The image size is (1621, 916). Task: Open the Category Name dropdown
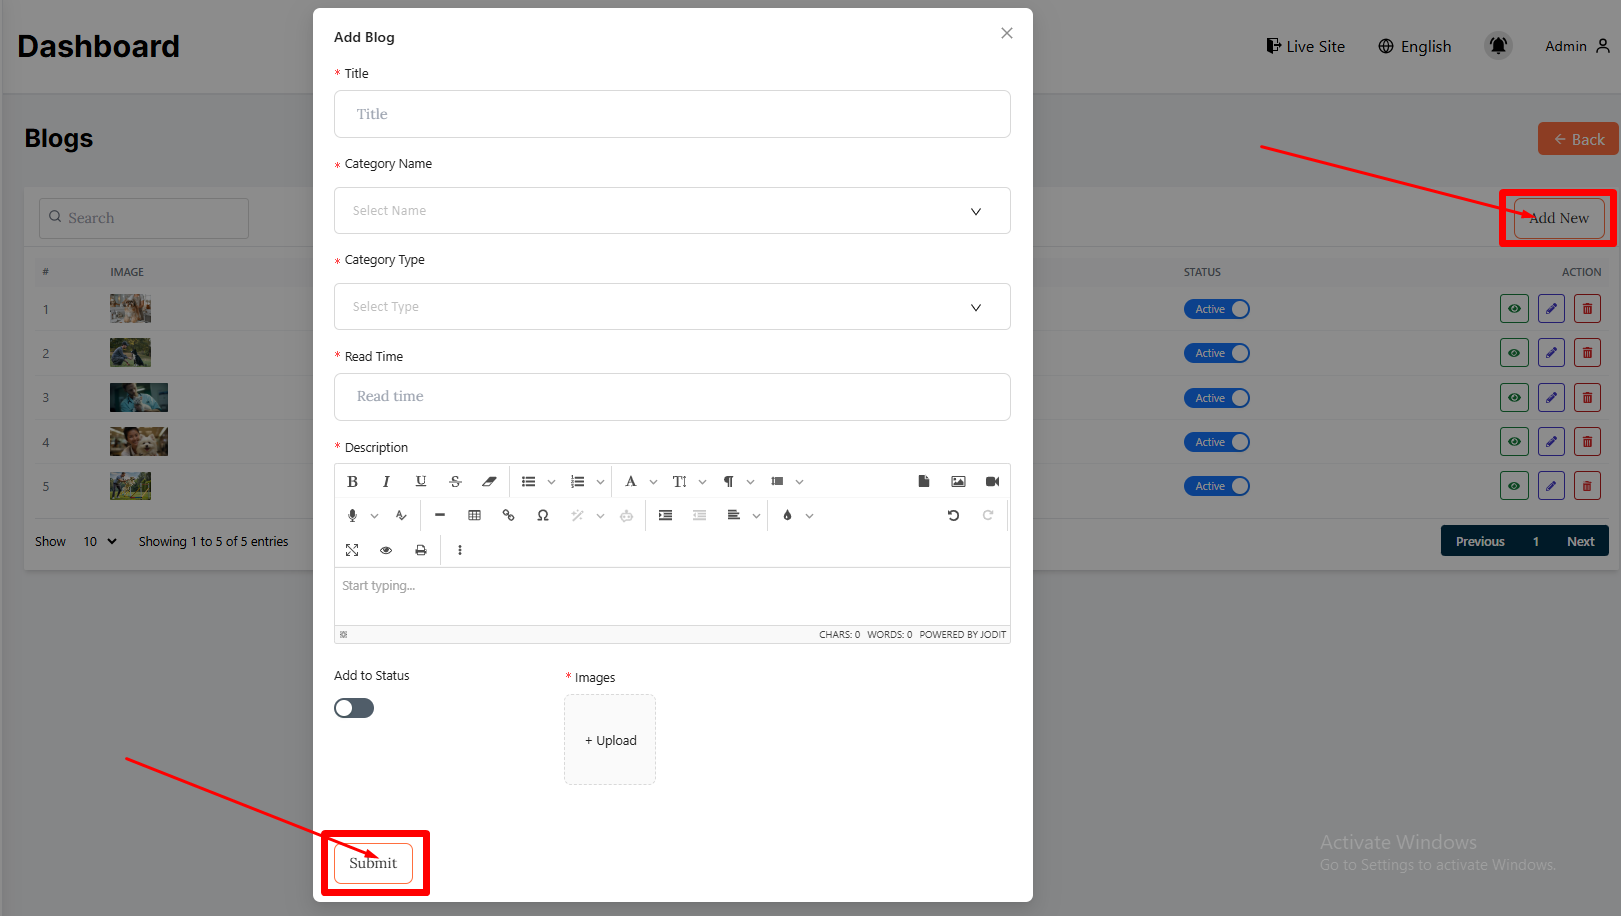(x=672, y=211)
